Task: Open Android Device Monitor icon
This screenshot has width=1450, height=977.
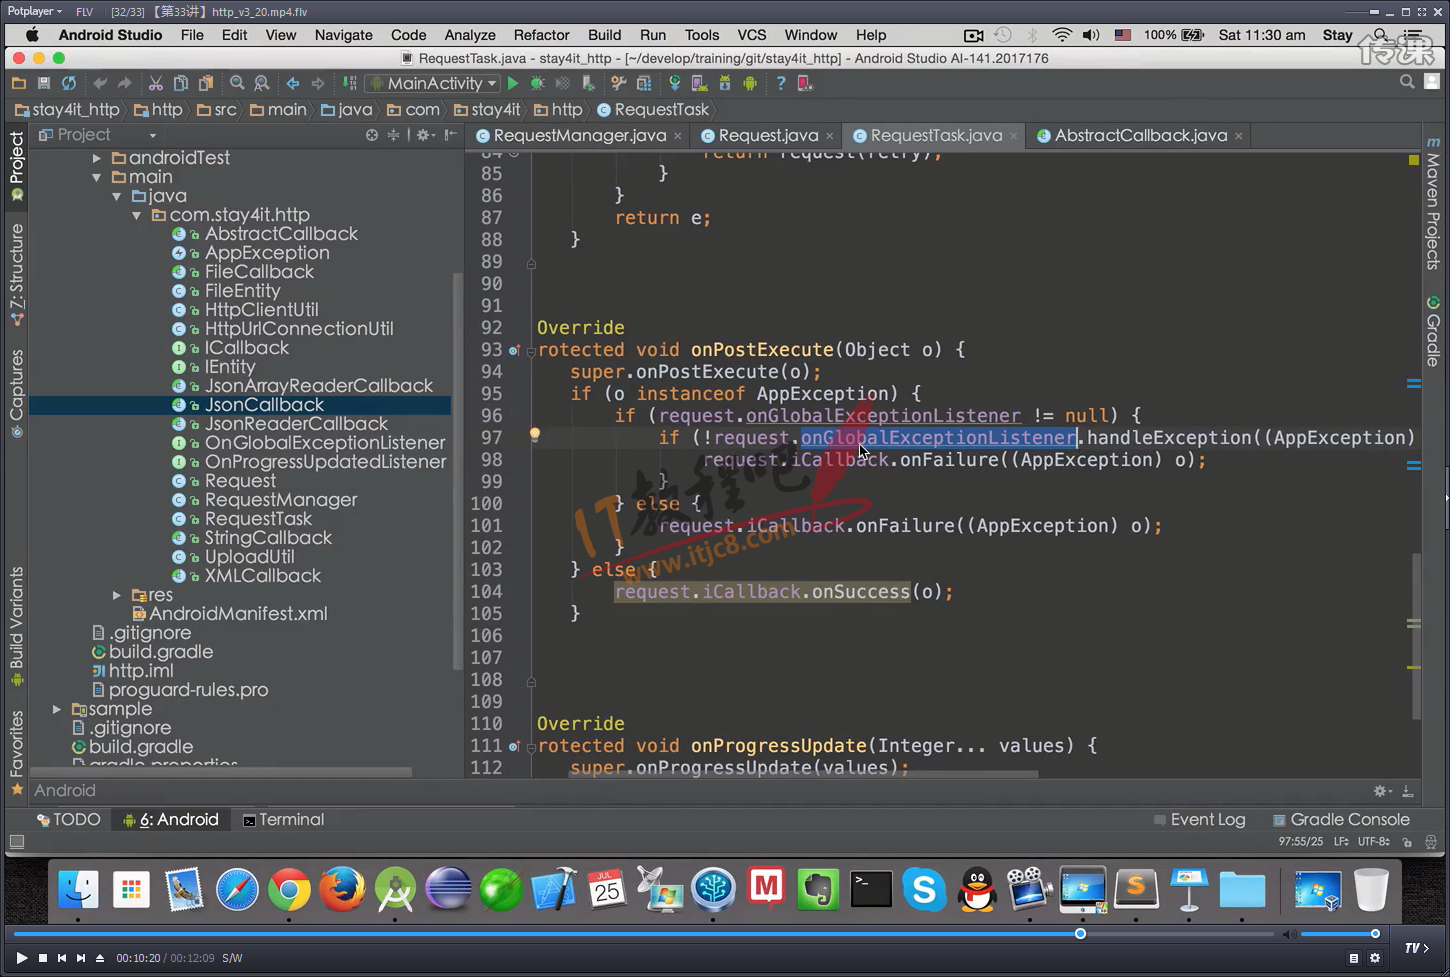Action: pyautogui.click(x=750, y=84)
